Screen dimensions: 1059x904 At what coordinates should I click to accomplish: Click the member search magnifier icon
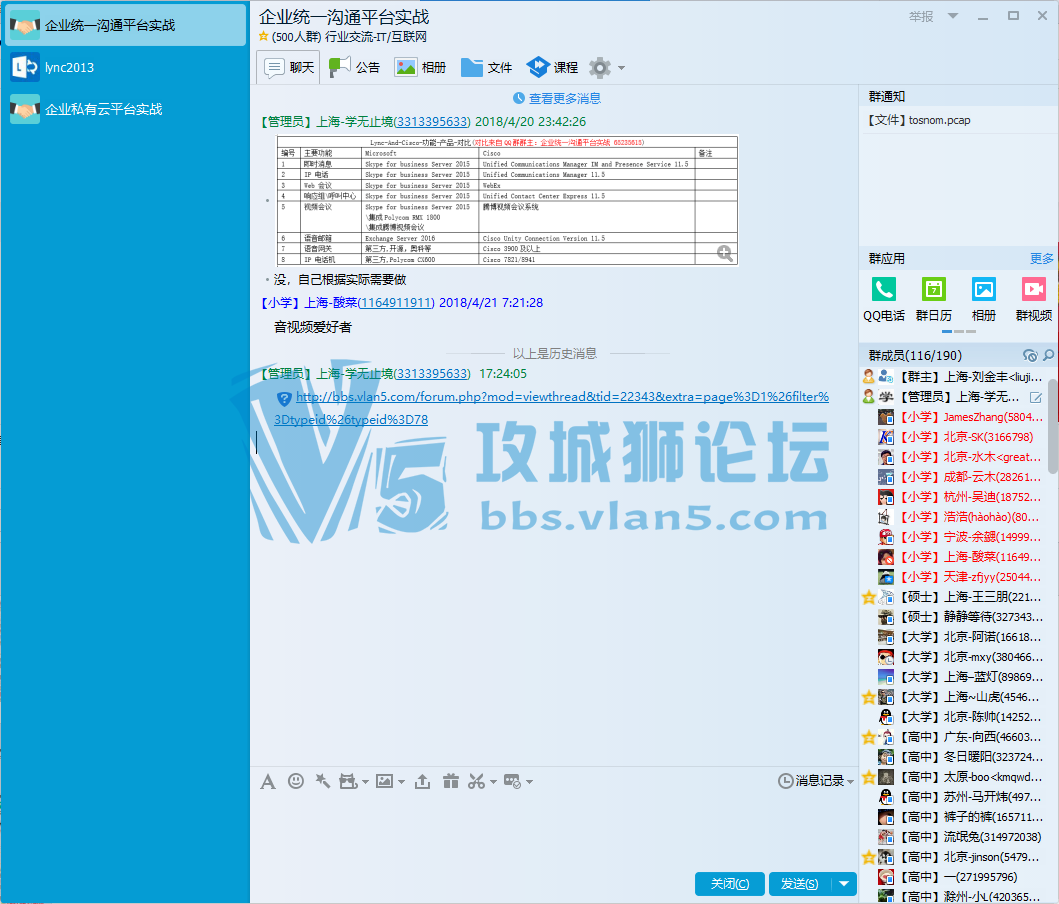(1048, 355)
